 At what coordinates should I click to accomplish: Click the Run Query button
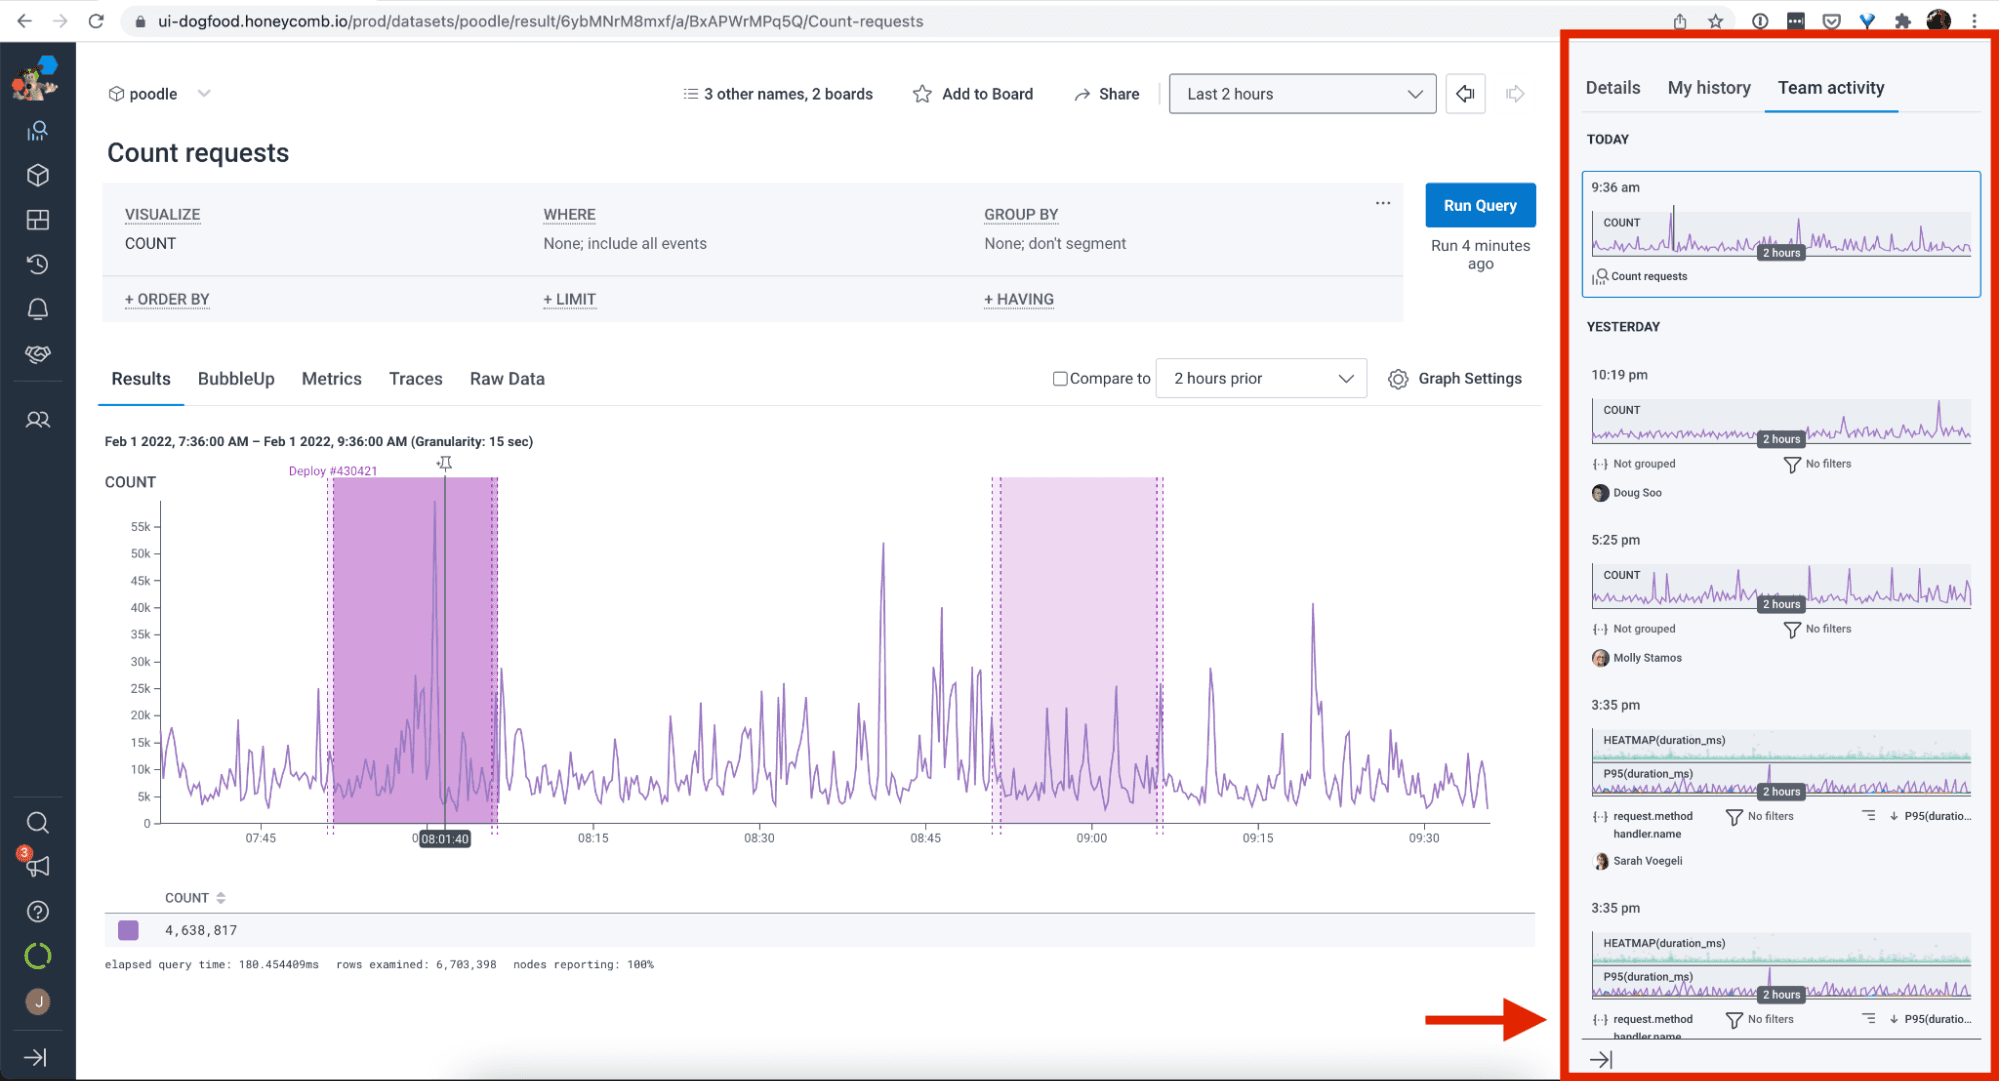(1480, 205)
